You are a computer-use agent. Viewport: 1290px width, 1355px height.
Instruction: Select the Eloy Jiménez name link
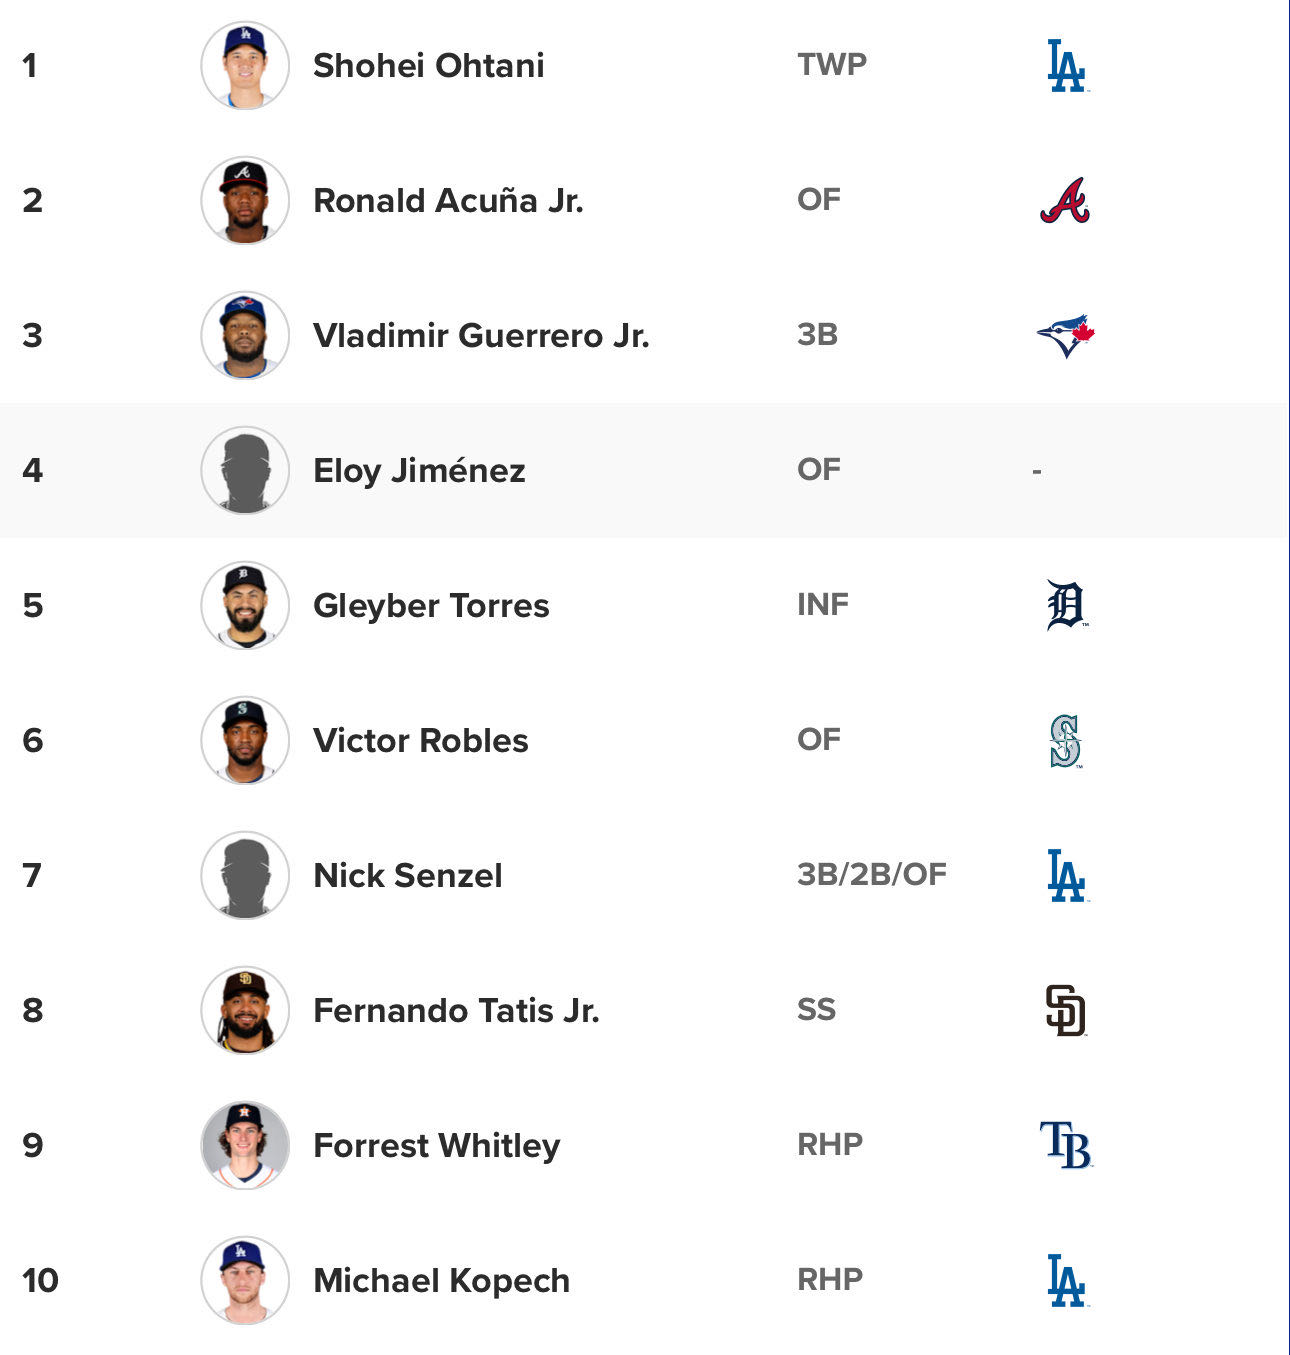[419, 471]
